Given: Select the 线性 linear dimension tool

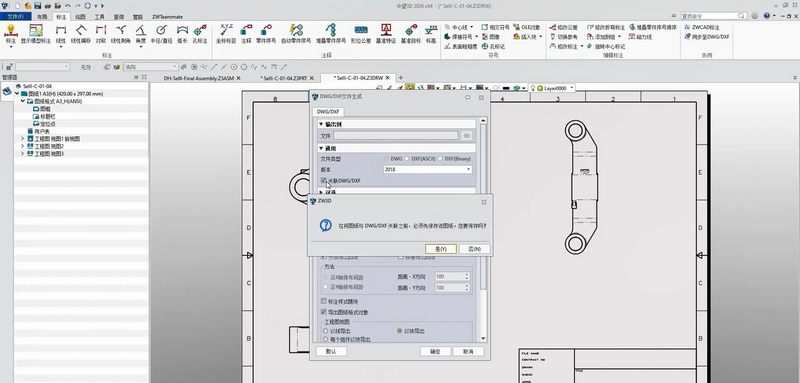Looking at the screenshot, I should (61, 34).
